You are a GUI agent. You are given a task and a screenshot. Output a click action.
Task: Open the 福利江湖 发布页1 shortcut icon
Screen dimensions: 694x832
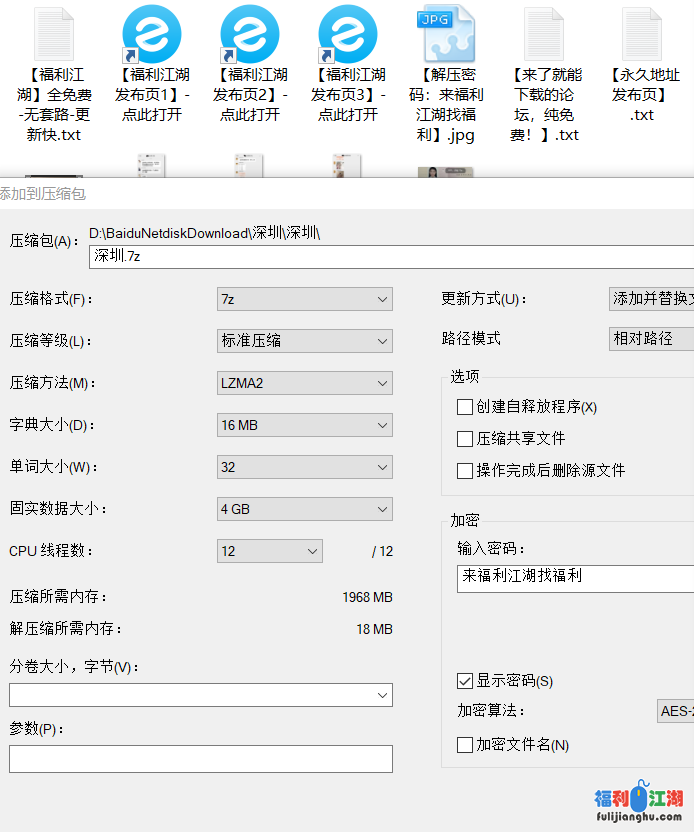click(152, 34)
